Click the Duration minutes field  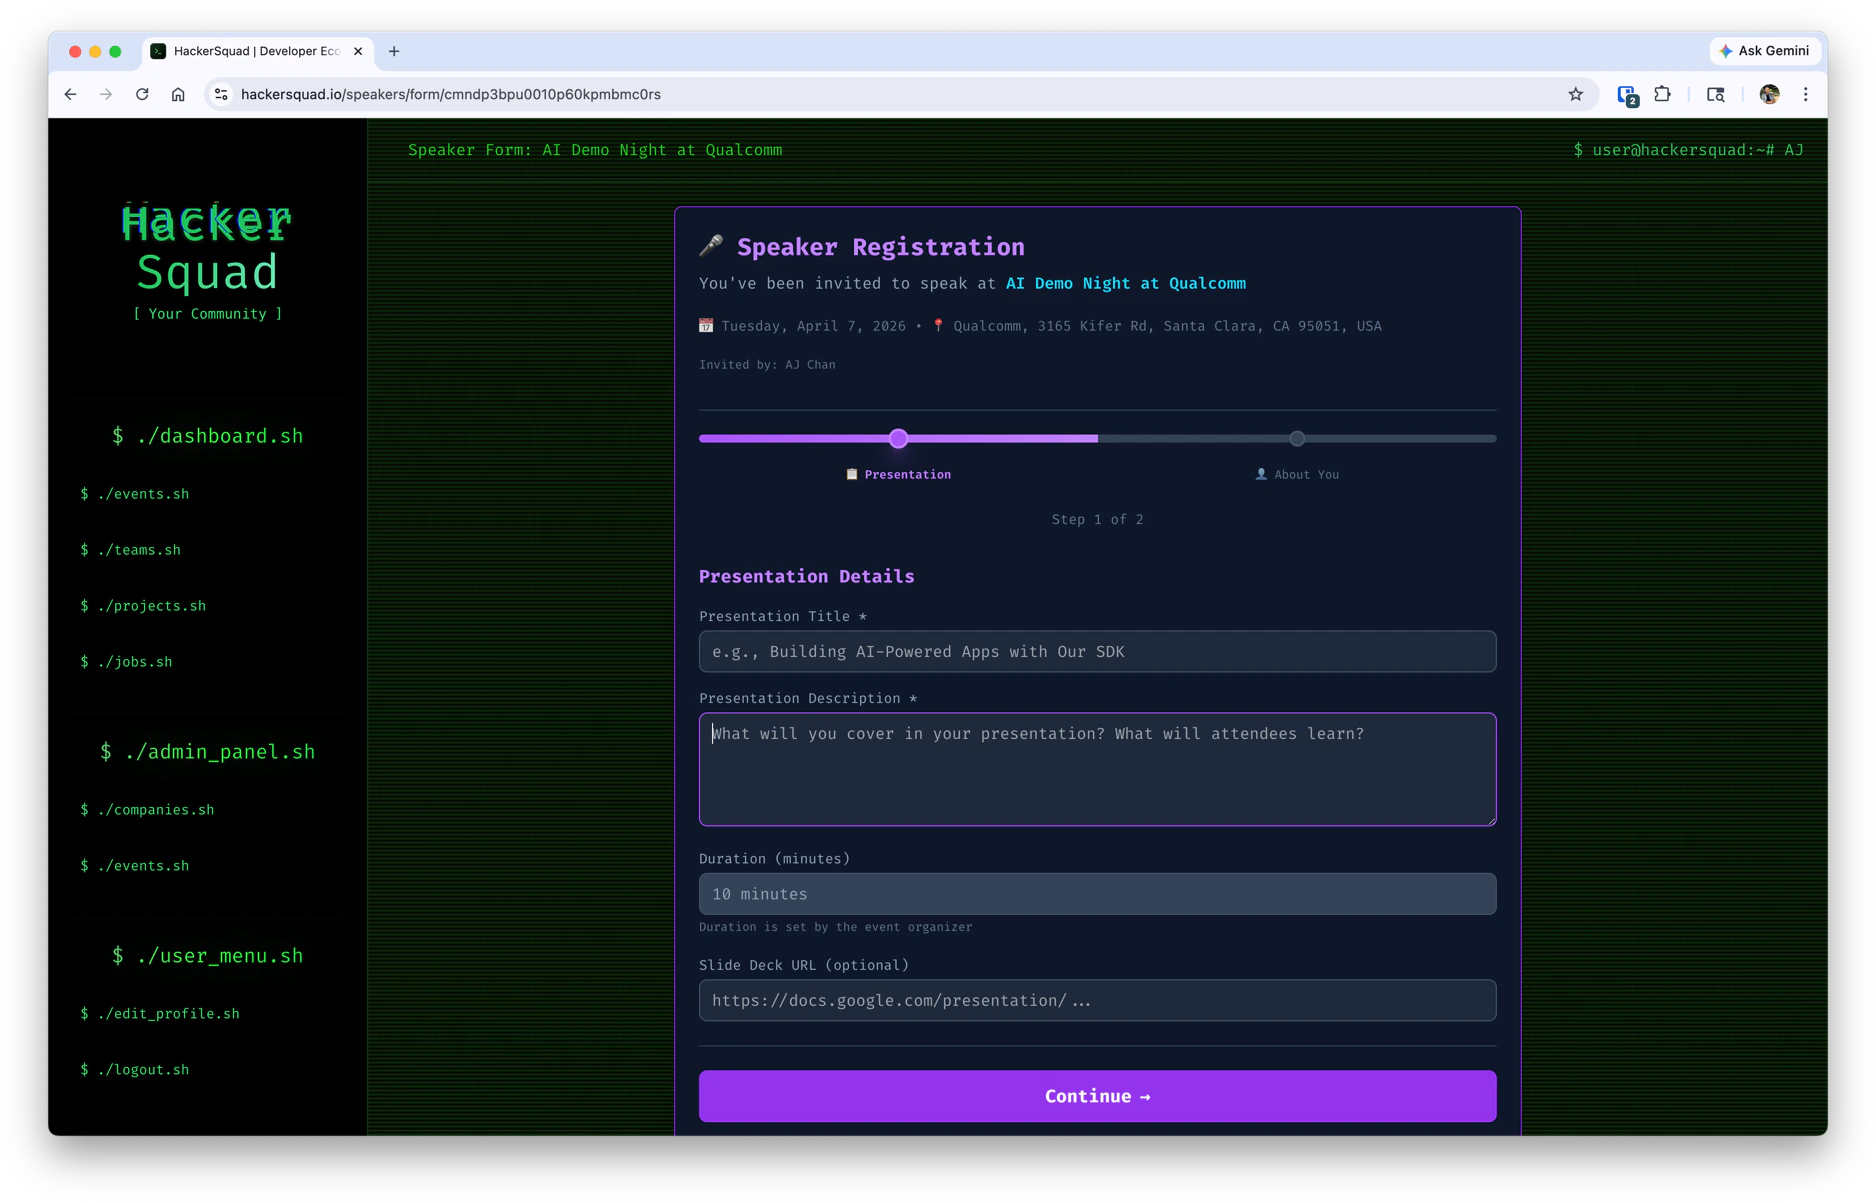click(x=1097, y=894)
